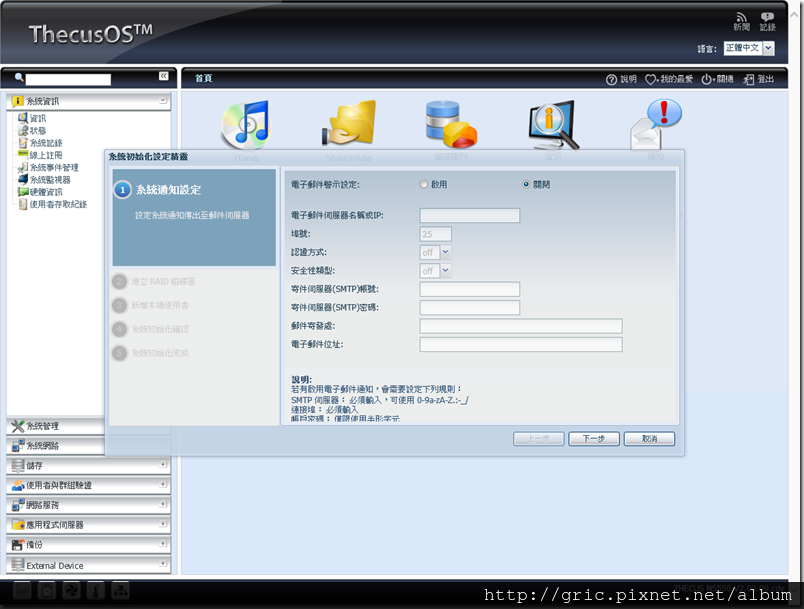Open the disk array pie-chart icon

tap(451, 124)
